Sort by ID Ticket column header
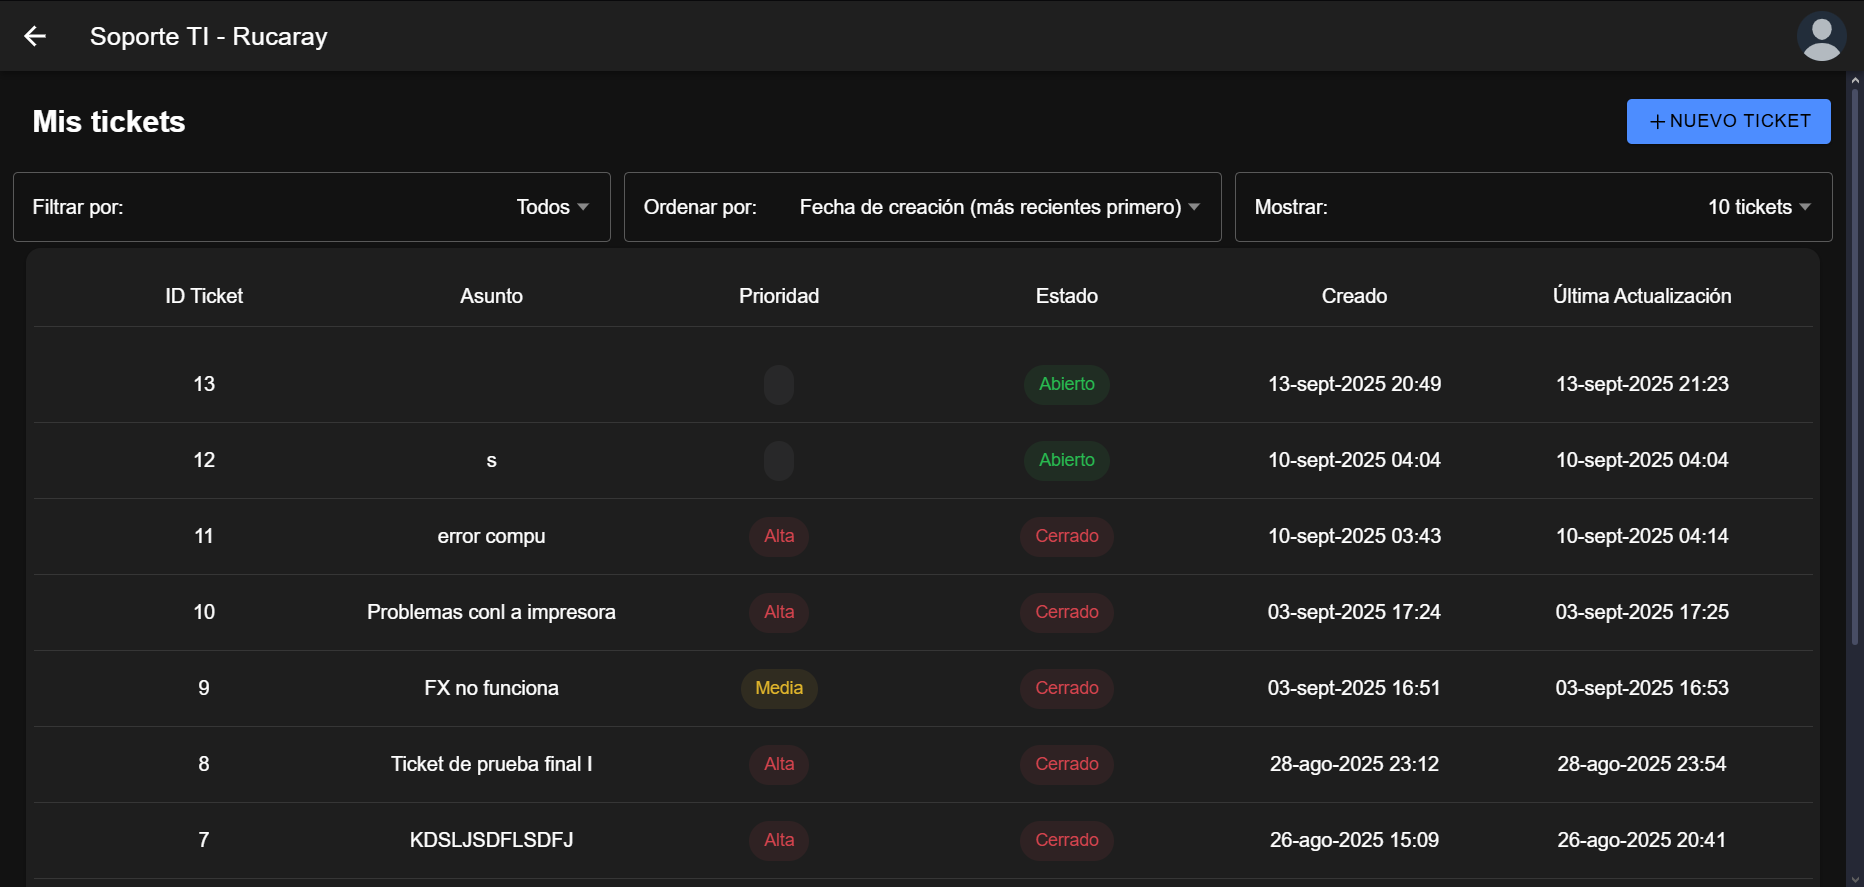Image resolution: width=1864 pixels, height=887 pixels. click(x=204, y=296)
